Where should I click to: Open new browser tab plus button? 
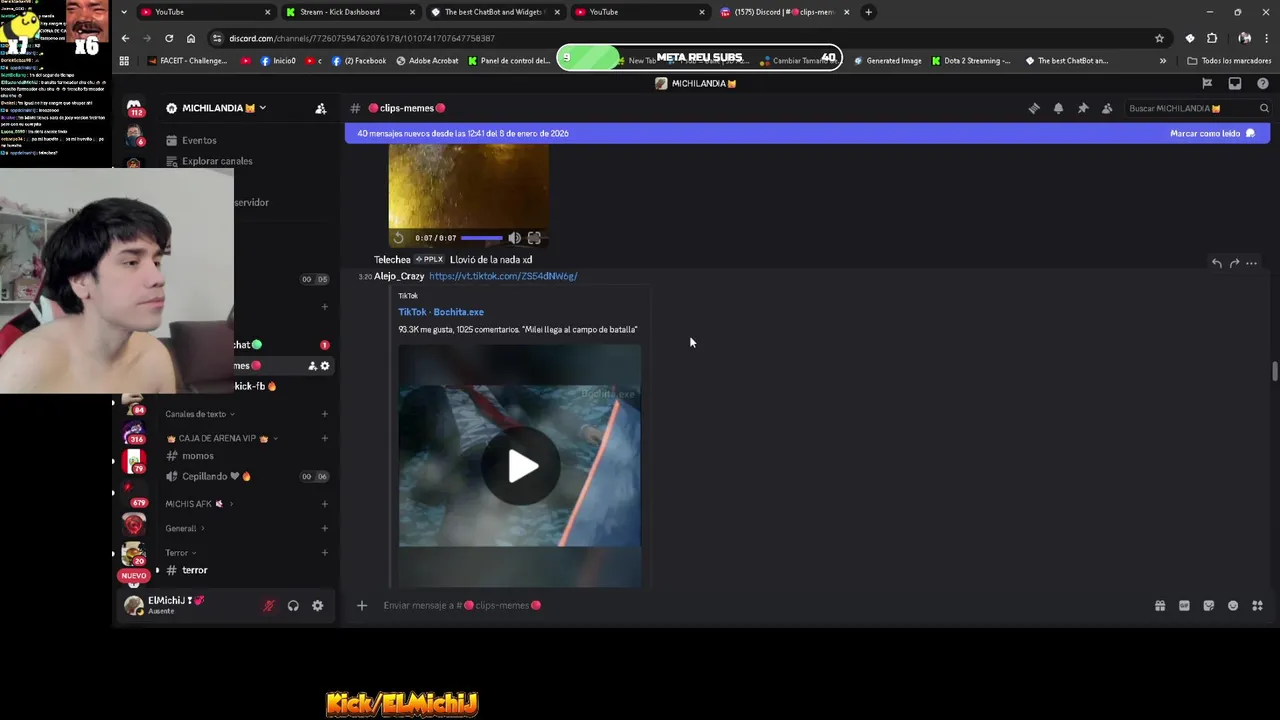coord(868,12)
